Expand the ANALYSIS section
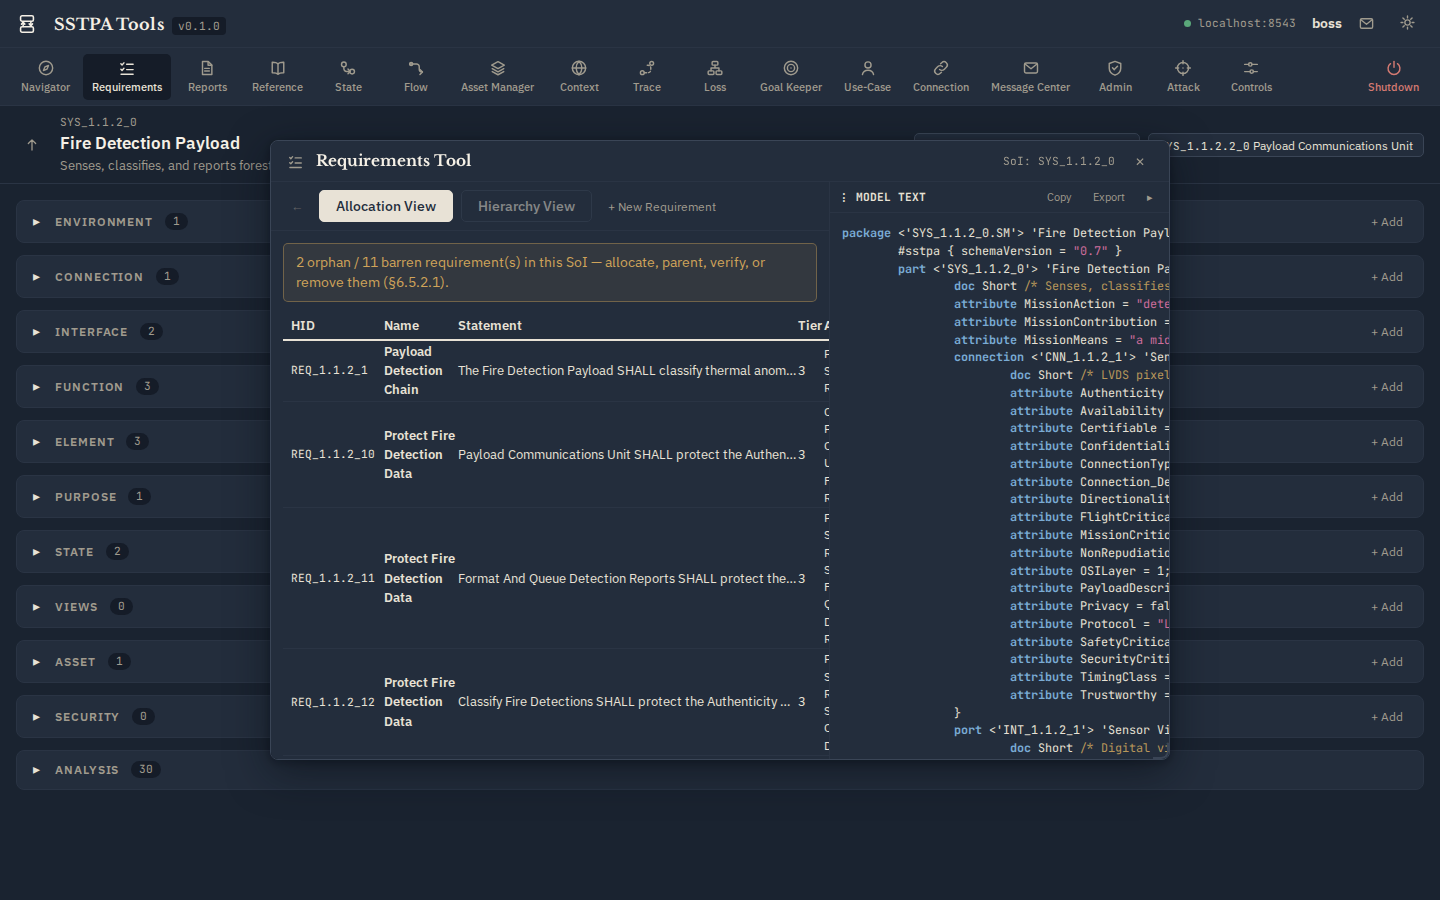 point(36,770)
